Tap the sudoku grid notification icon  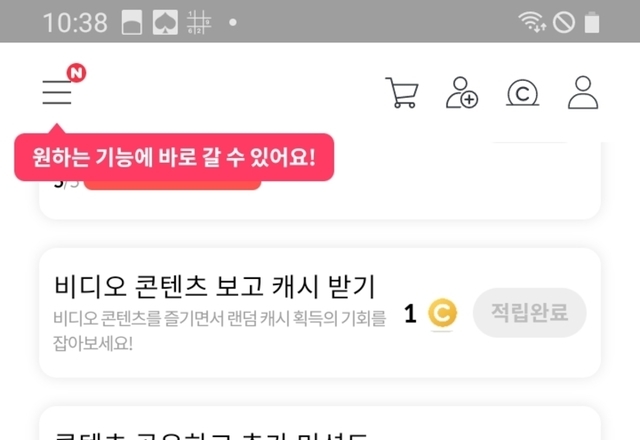click(199, 22)
